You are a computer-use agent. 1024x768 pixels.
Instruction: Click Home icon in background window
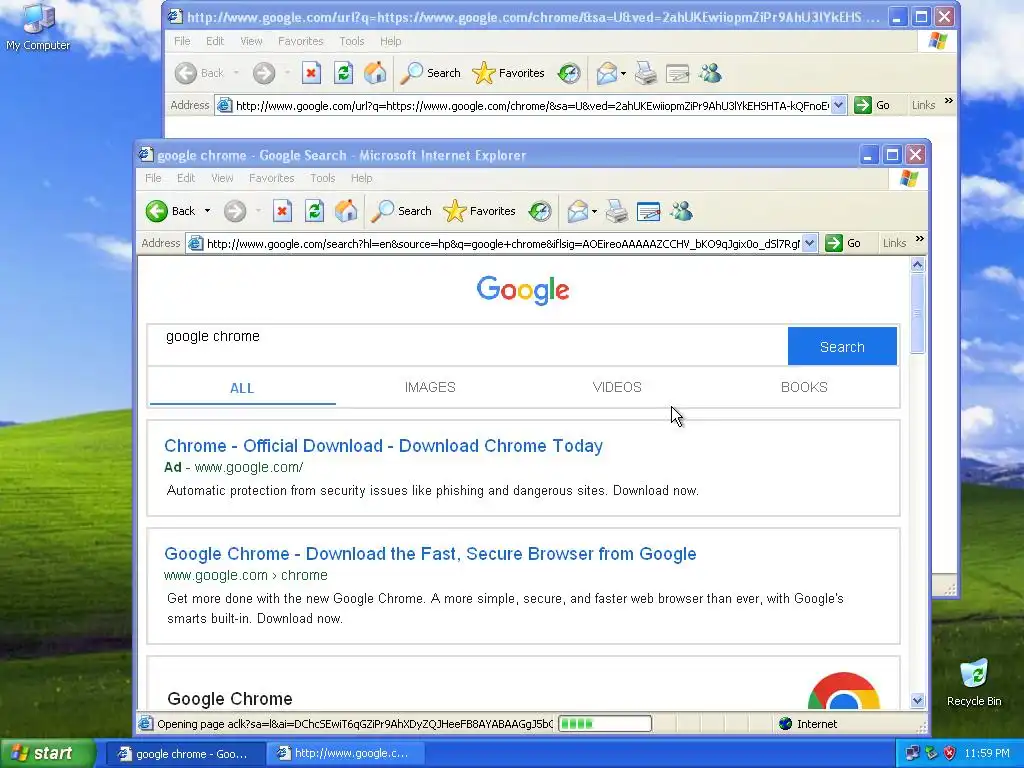(x=376, y=73)
